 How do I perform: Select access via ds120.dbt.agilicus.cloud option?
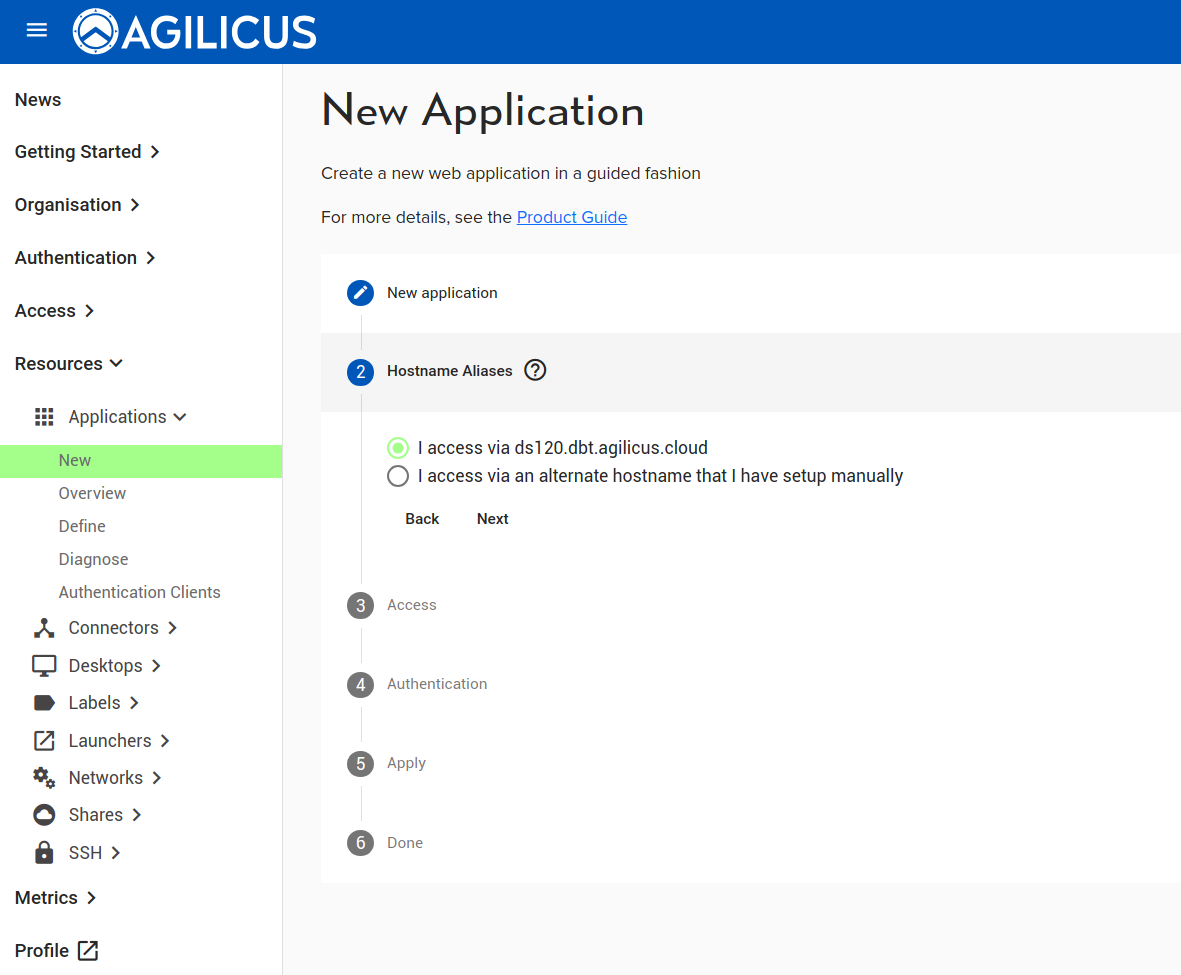tap(398, 448)
